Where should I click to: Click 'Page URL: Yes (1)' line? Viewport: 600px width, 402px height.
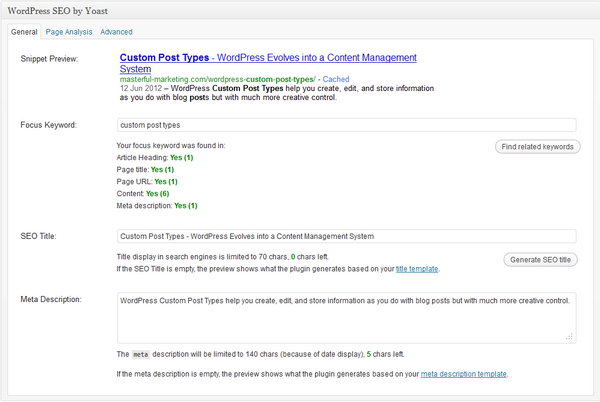[147, 182]
